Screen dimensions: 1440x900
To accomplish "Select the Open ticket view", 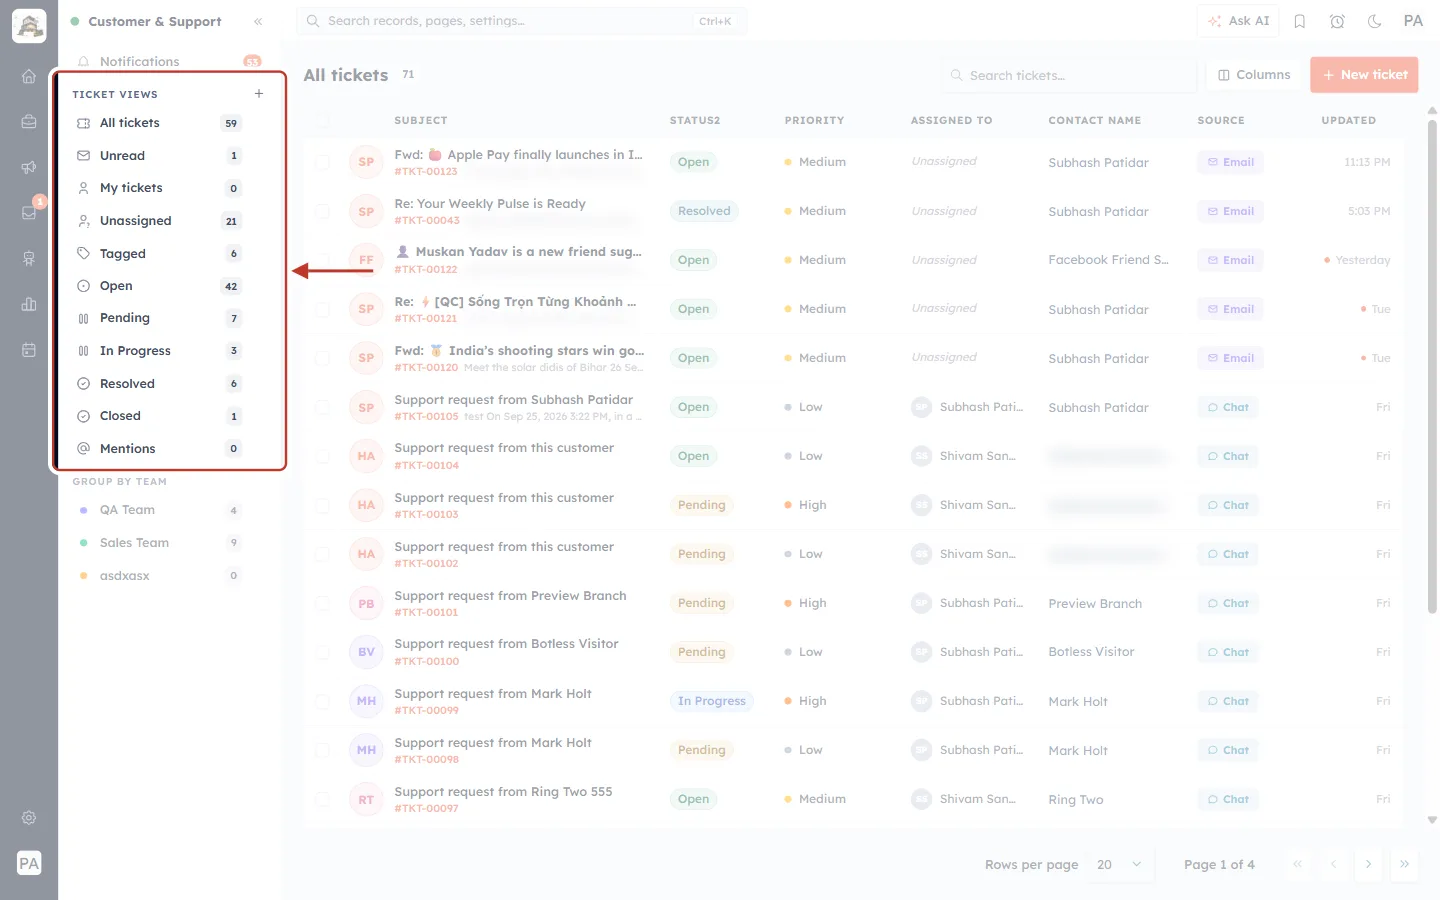I will point(160,286).
